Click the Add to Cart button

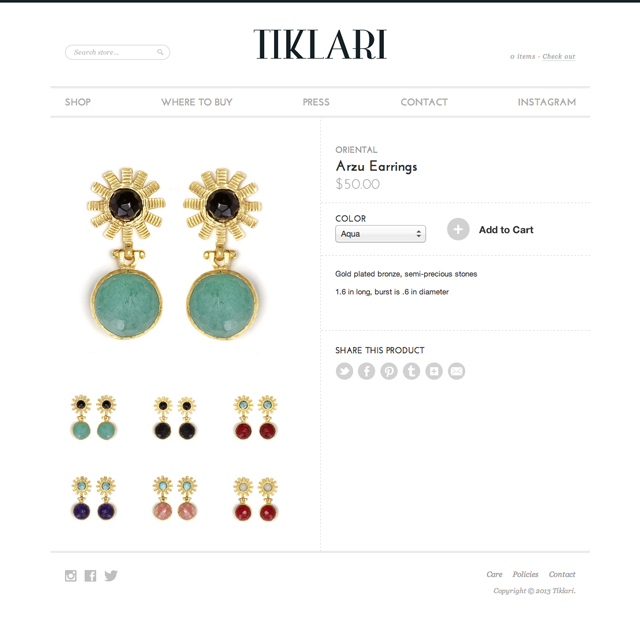pyautogui.click(x=490, y=230)
